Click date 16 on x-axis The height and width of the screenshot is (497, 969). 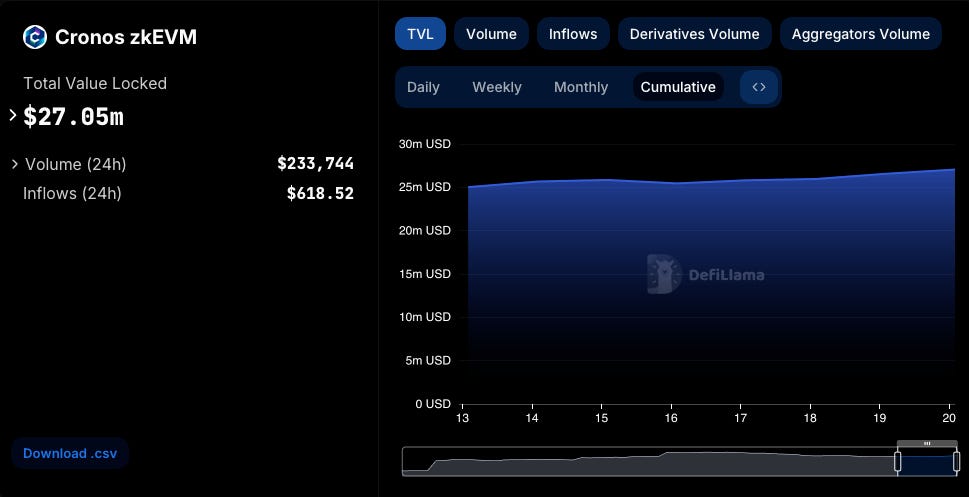[671, 418]
